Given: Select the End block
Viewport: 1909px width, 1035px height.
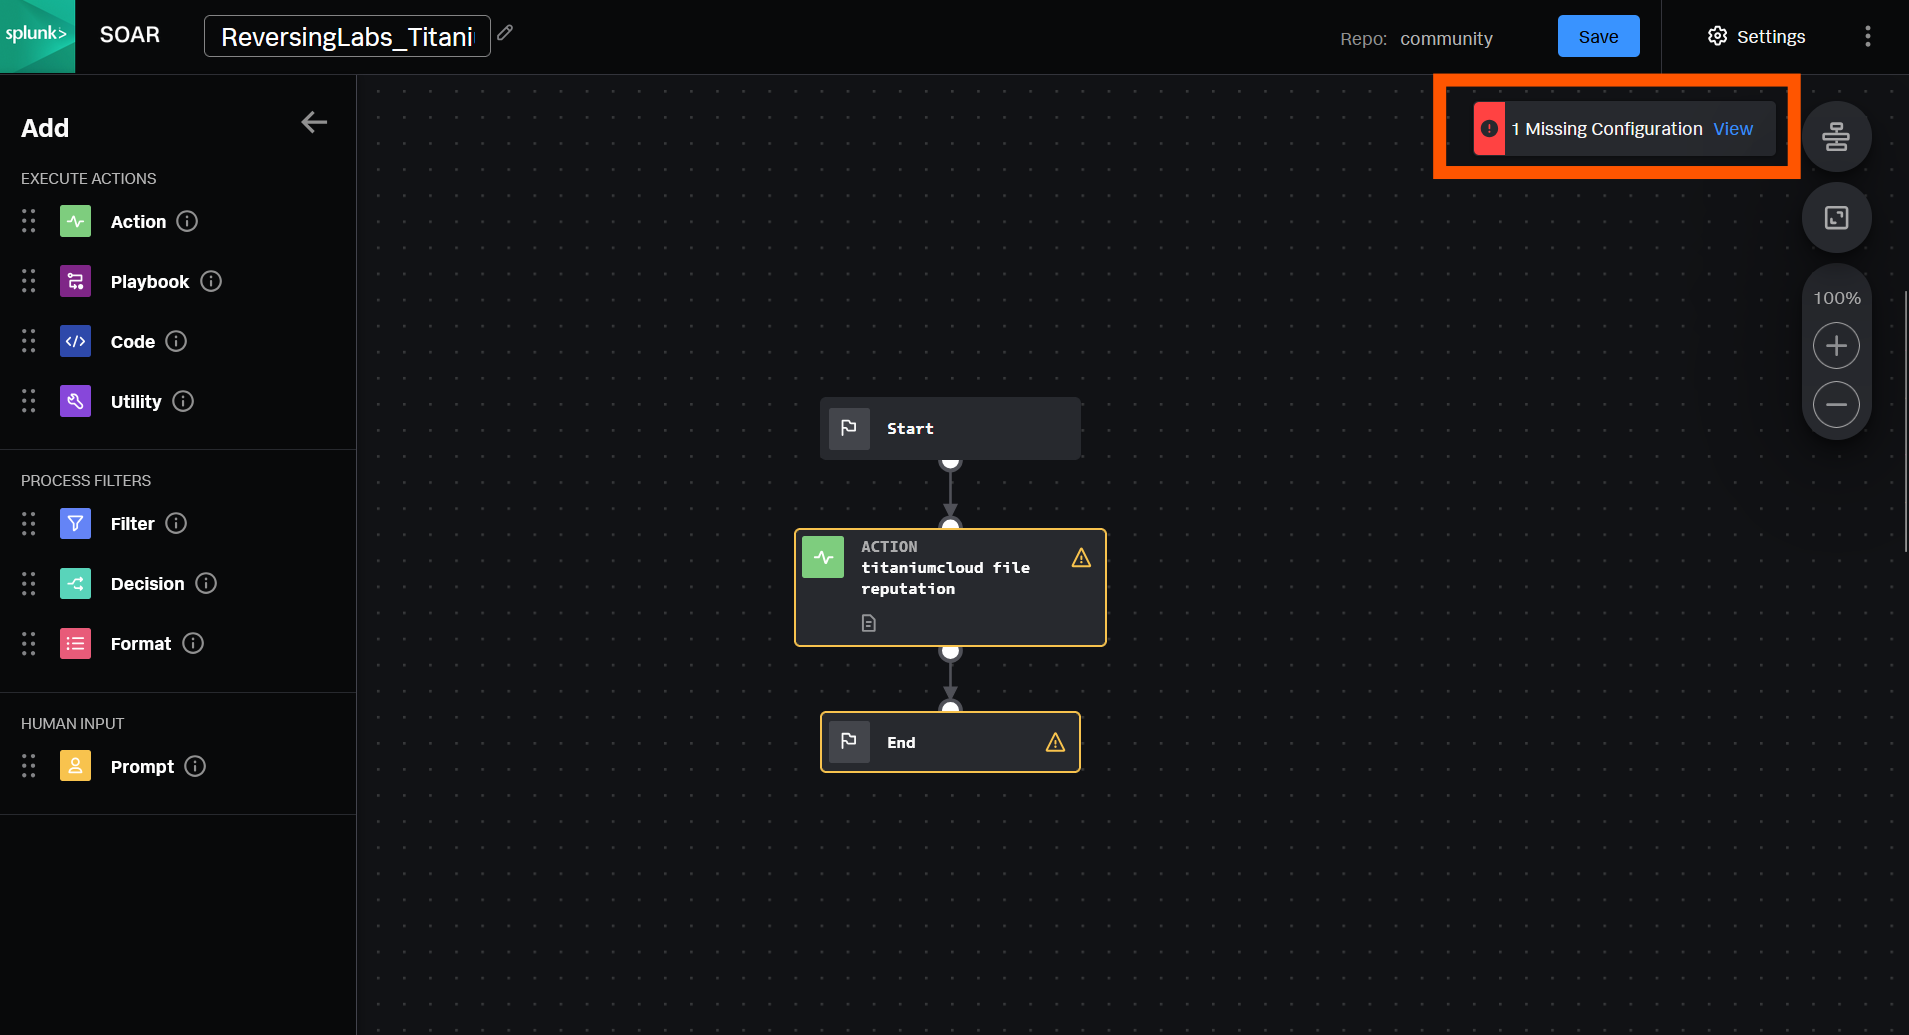Looking at the screenshot, I should click(x=950, y=742).
